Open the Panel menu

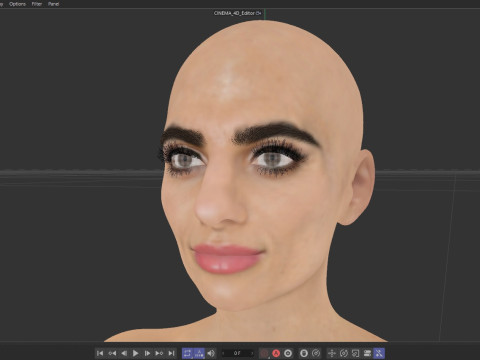pos(53,4)
